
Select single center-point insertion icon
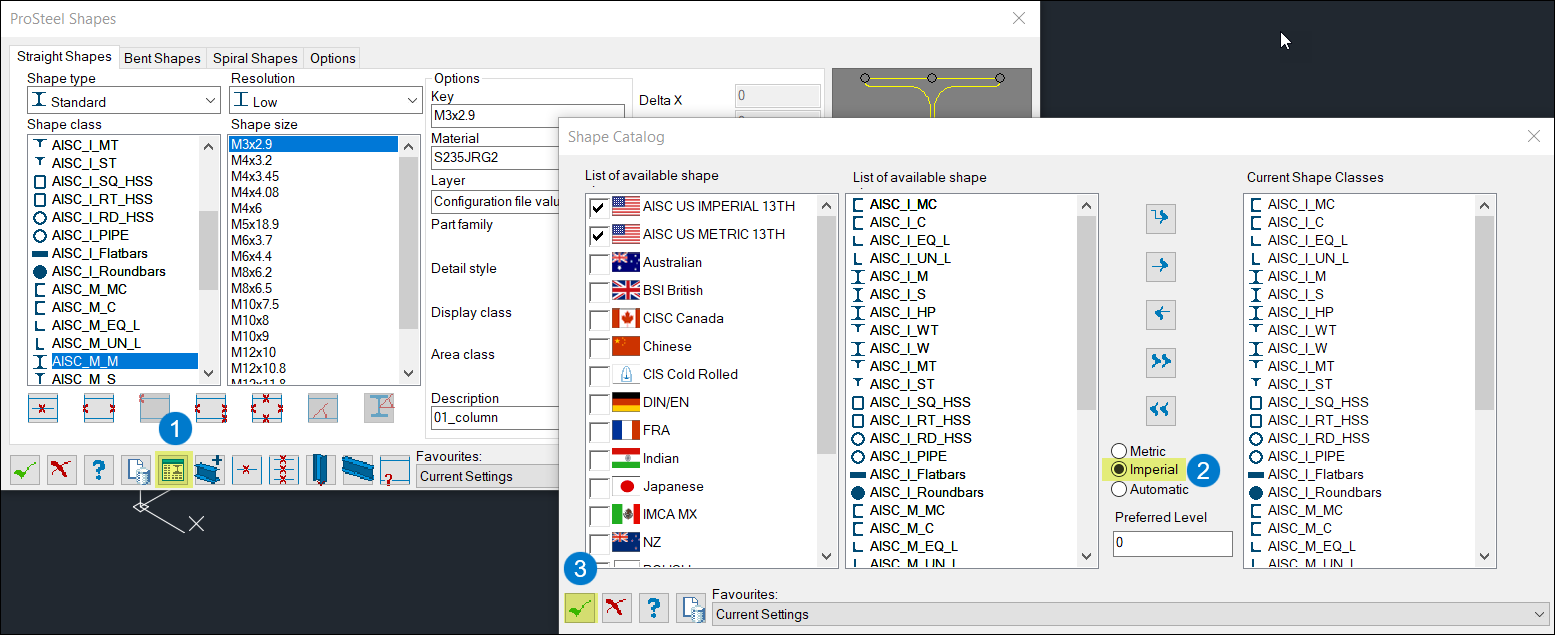pos(247,469)
